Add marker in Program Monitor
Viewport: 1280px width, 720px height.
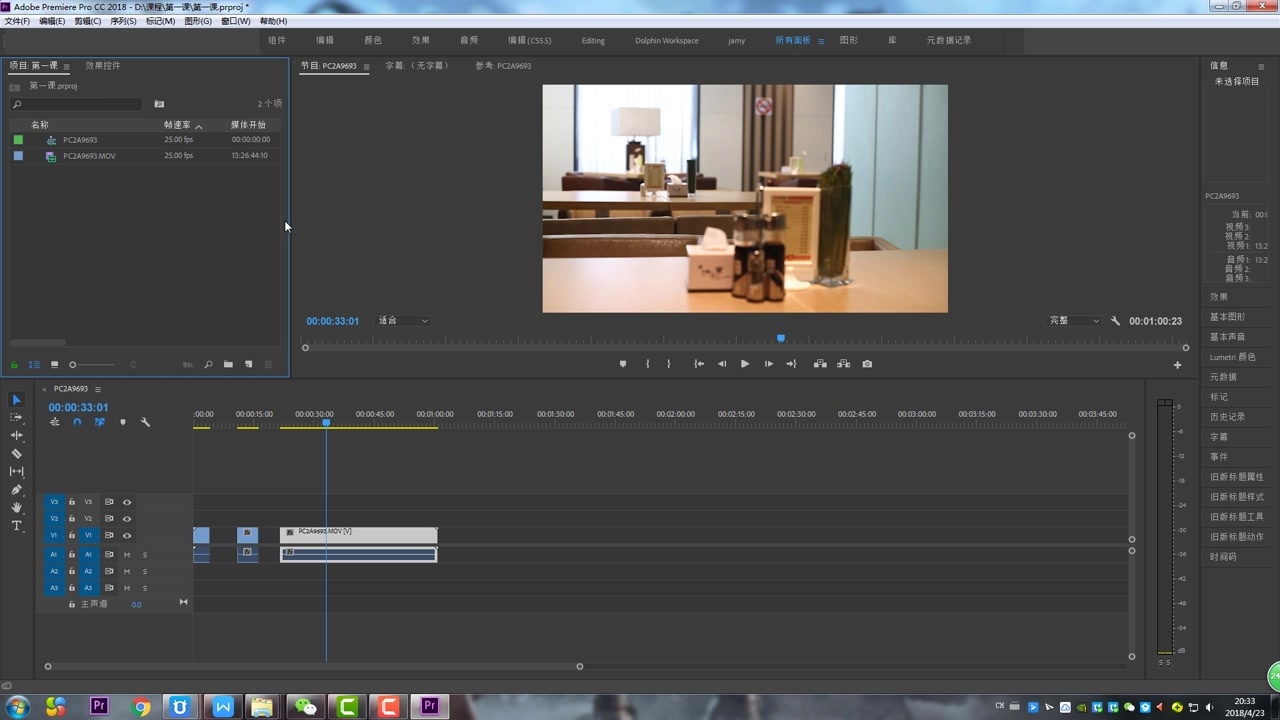coord(623,364)
